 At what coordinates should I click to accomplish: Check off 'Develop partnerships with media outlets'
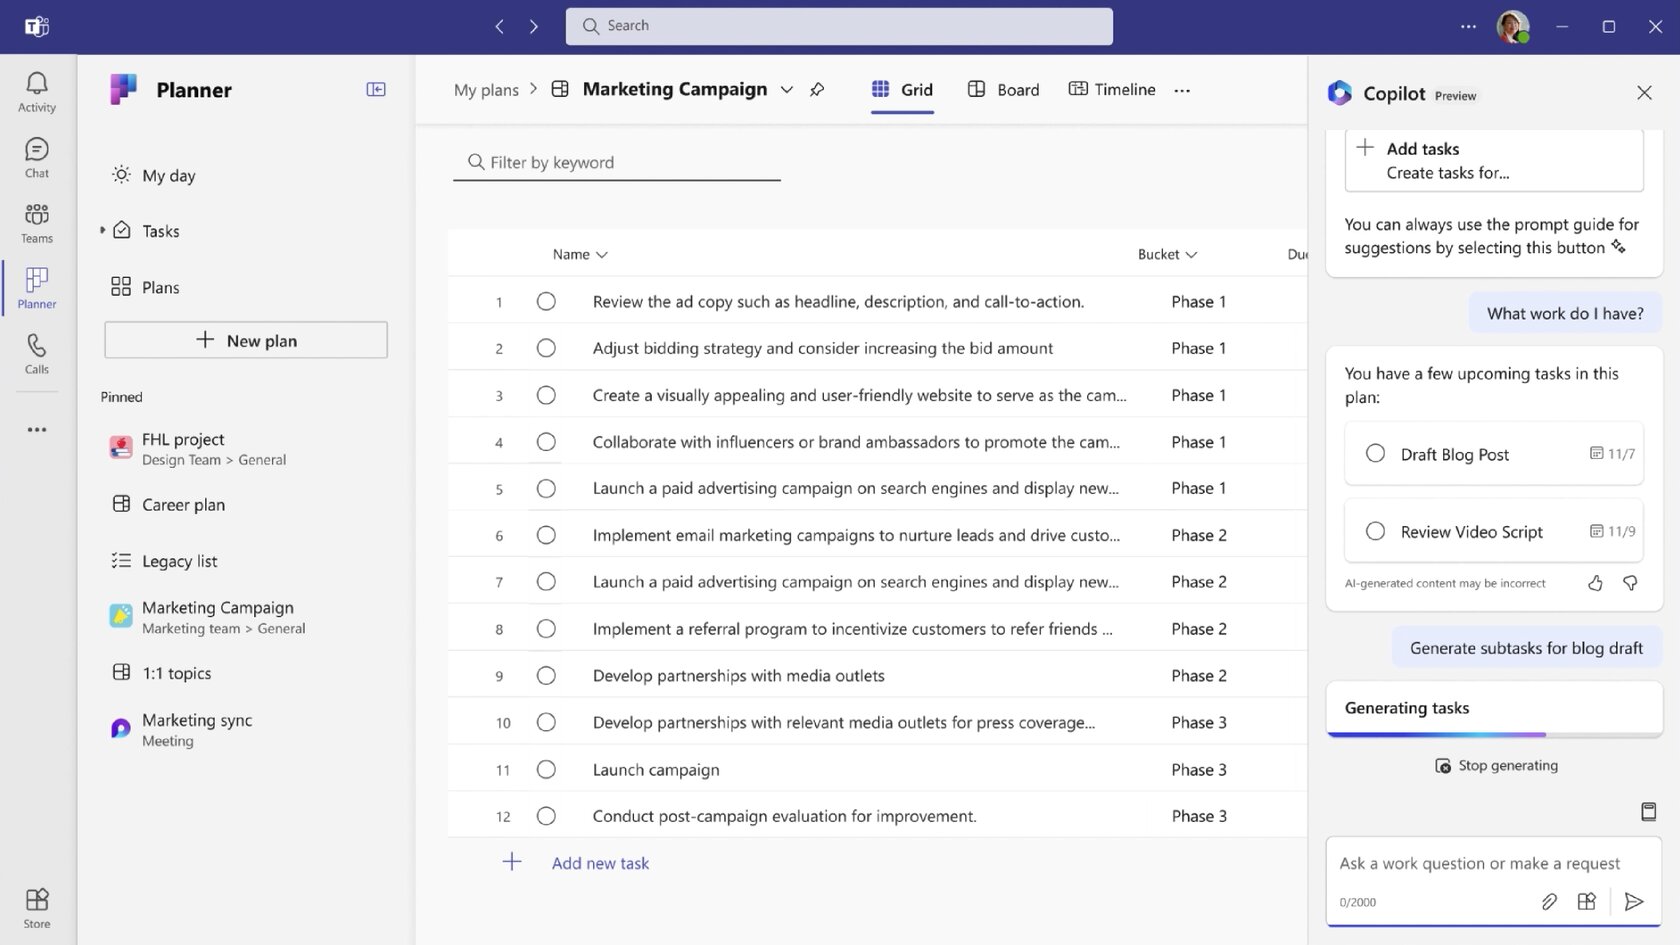(546, 676)
